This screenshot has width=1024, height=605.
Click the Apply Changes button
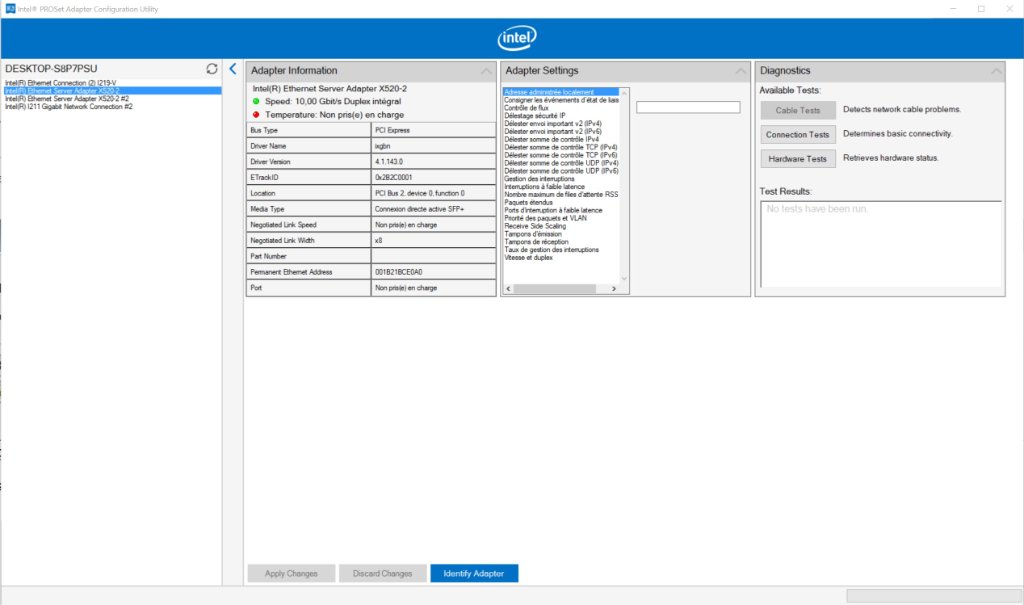pos(290,573)
